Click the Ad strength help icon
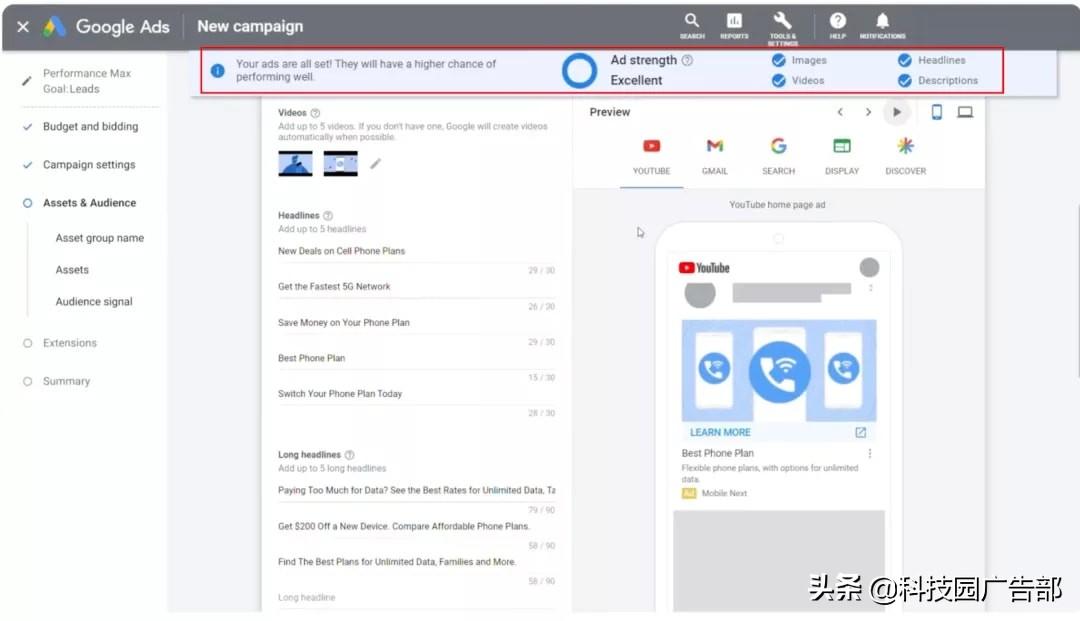Viewport: 1080px width, 621px height. pos(687,61)
